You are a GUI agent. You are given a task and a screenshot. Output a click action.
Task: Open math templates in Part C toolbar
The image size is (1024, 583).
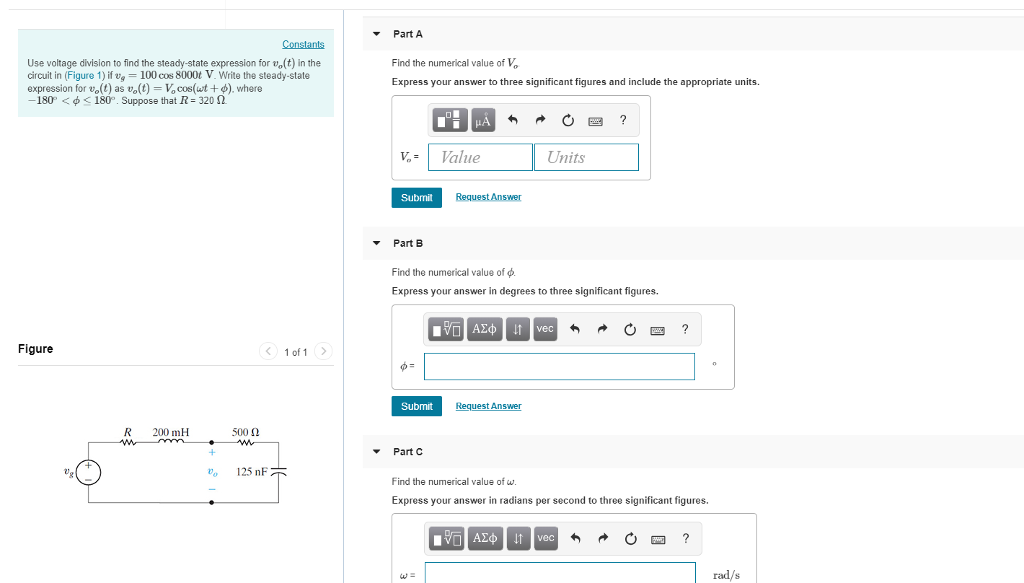(x=447, y=539)
